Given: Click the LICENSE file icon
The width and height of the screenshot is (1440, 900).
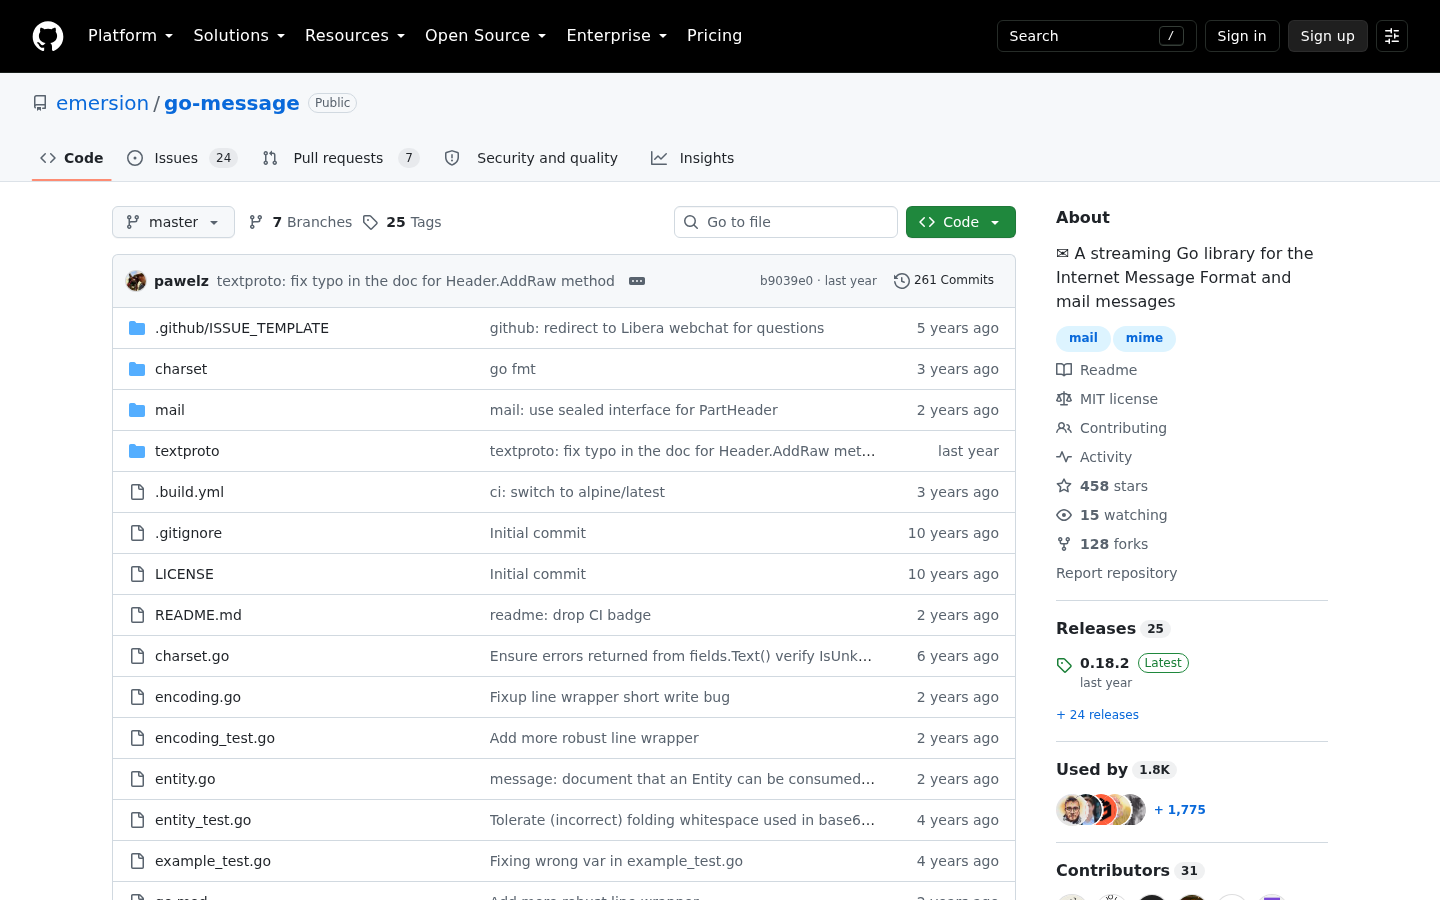Looking at the screenshot, I should tap(137, 574).
